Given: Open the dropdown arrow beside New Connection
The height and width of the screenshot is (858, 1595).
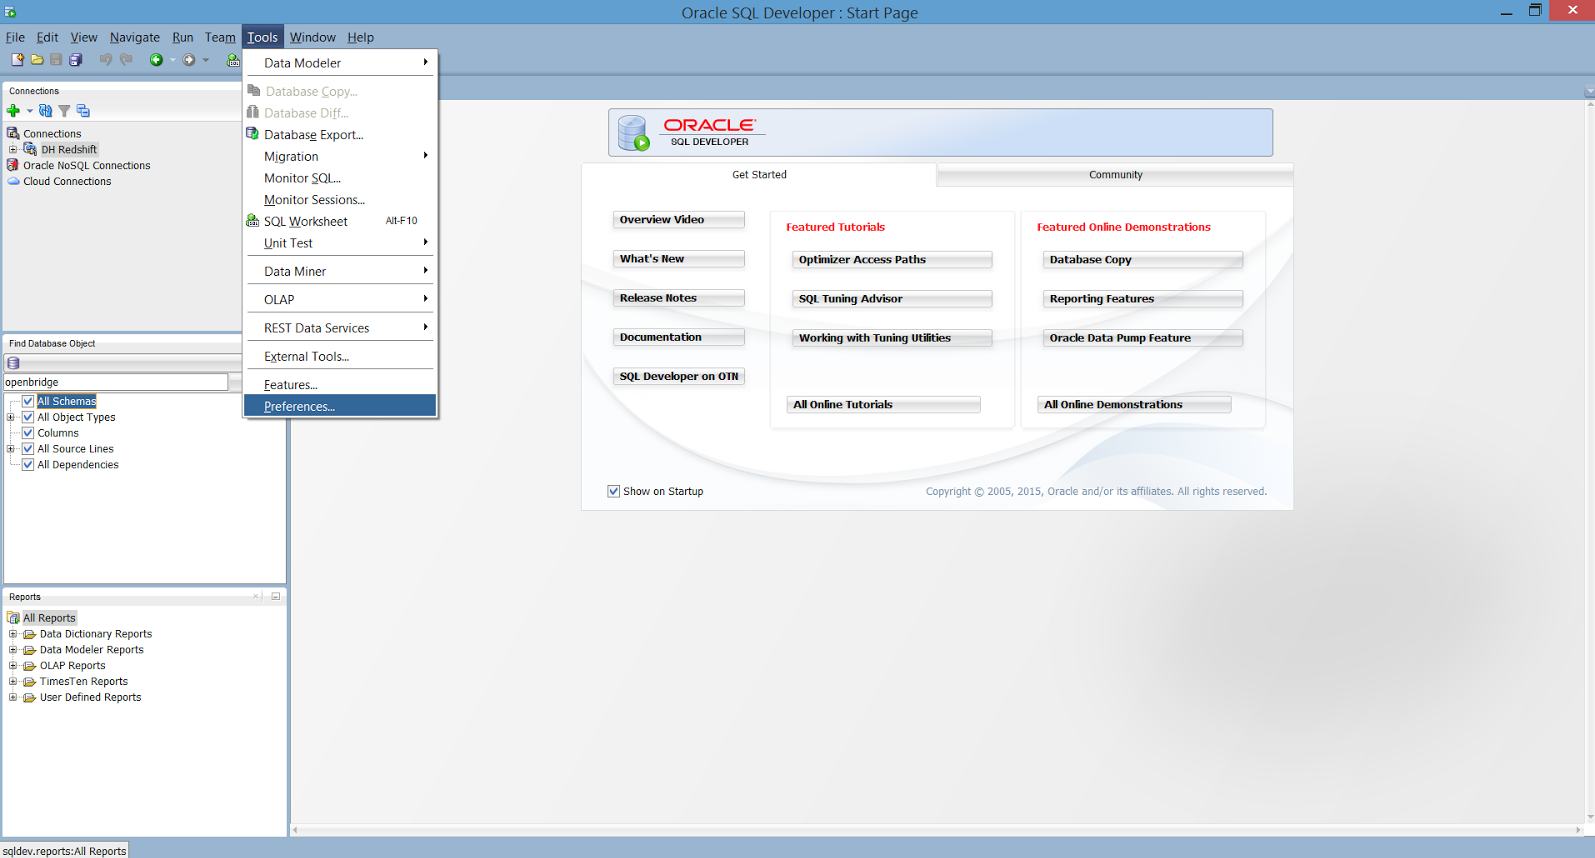Looking at the screenshot, I should [x=29, y=111].
